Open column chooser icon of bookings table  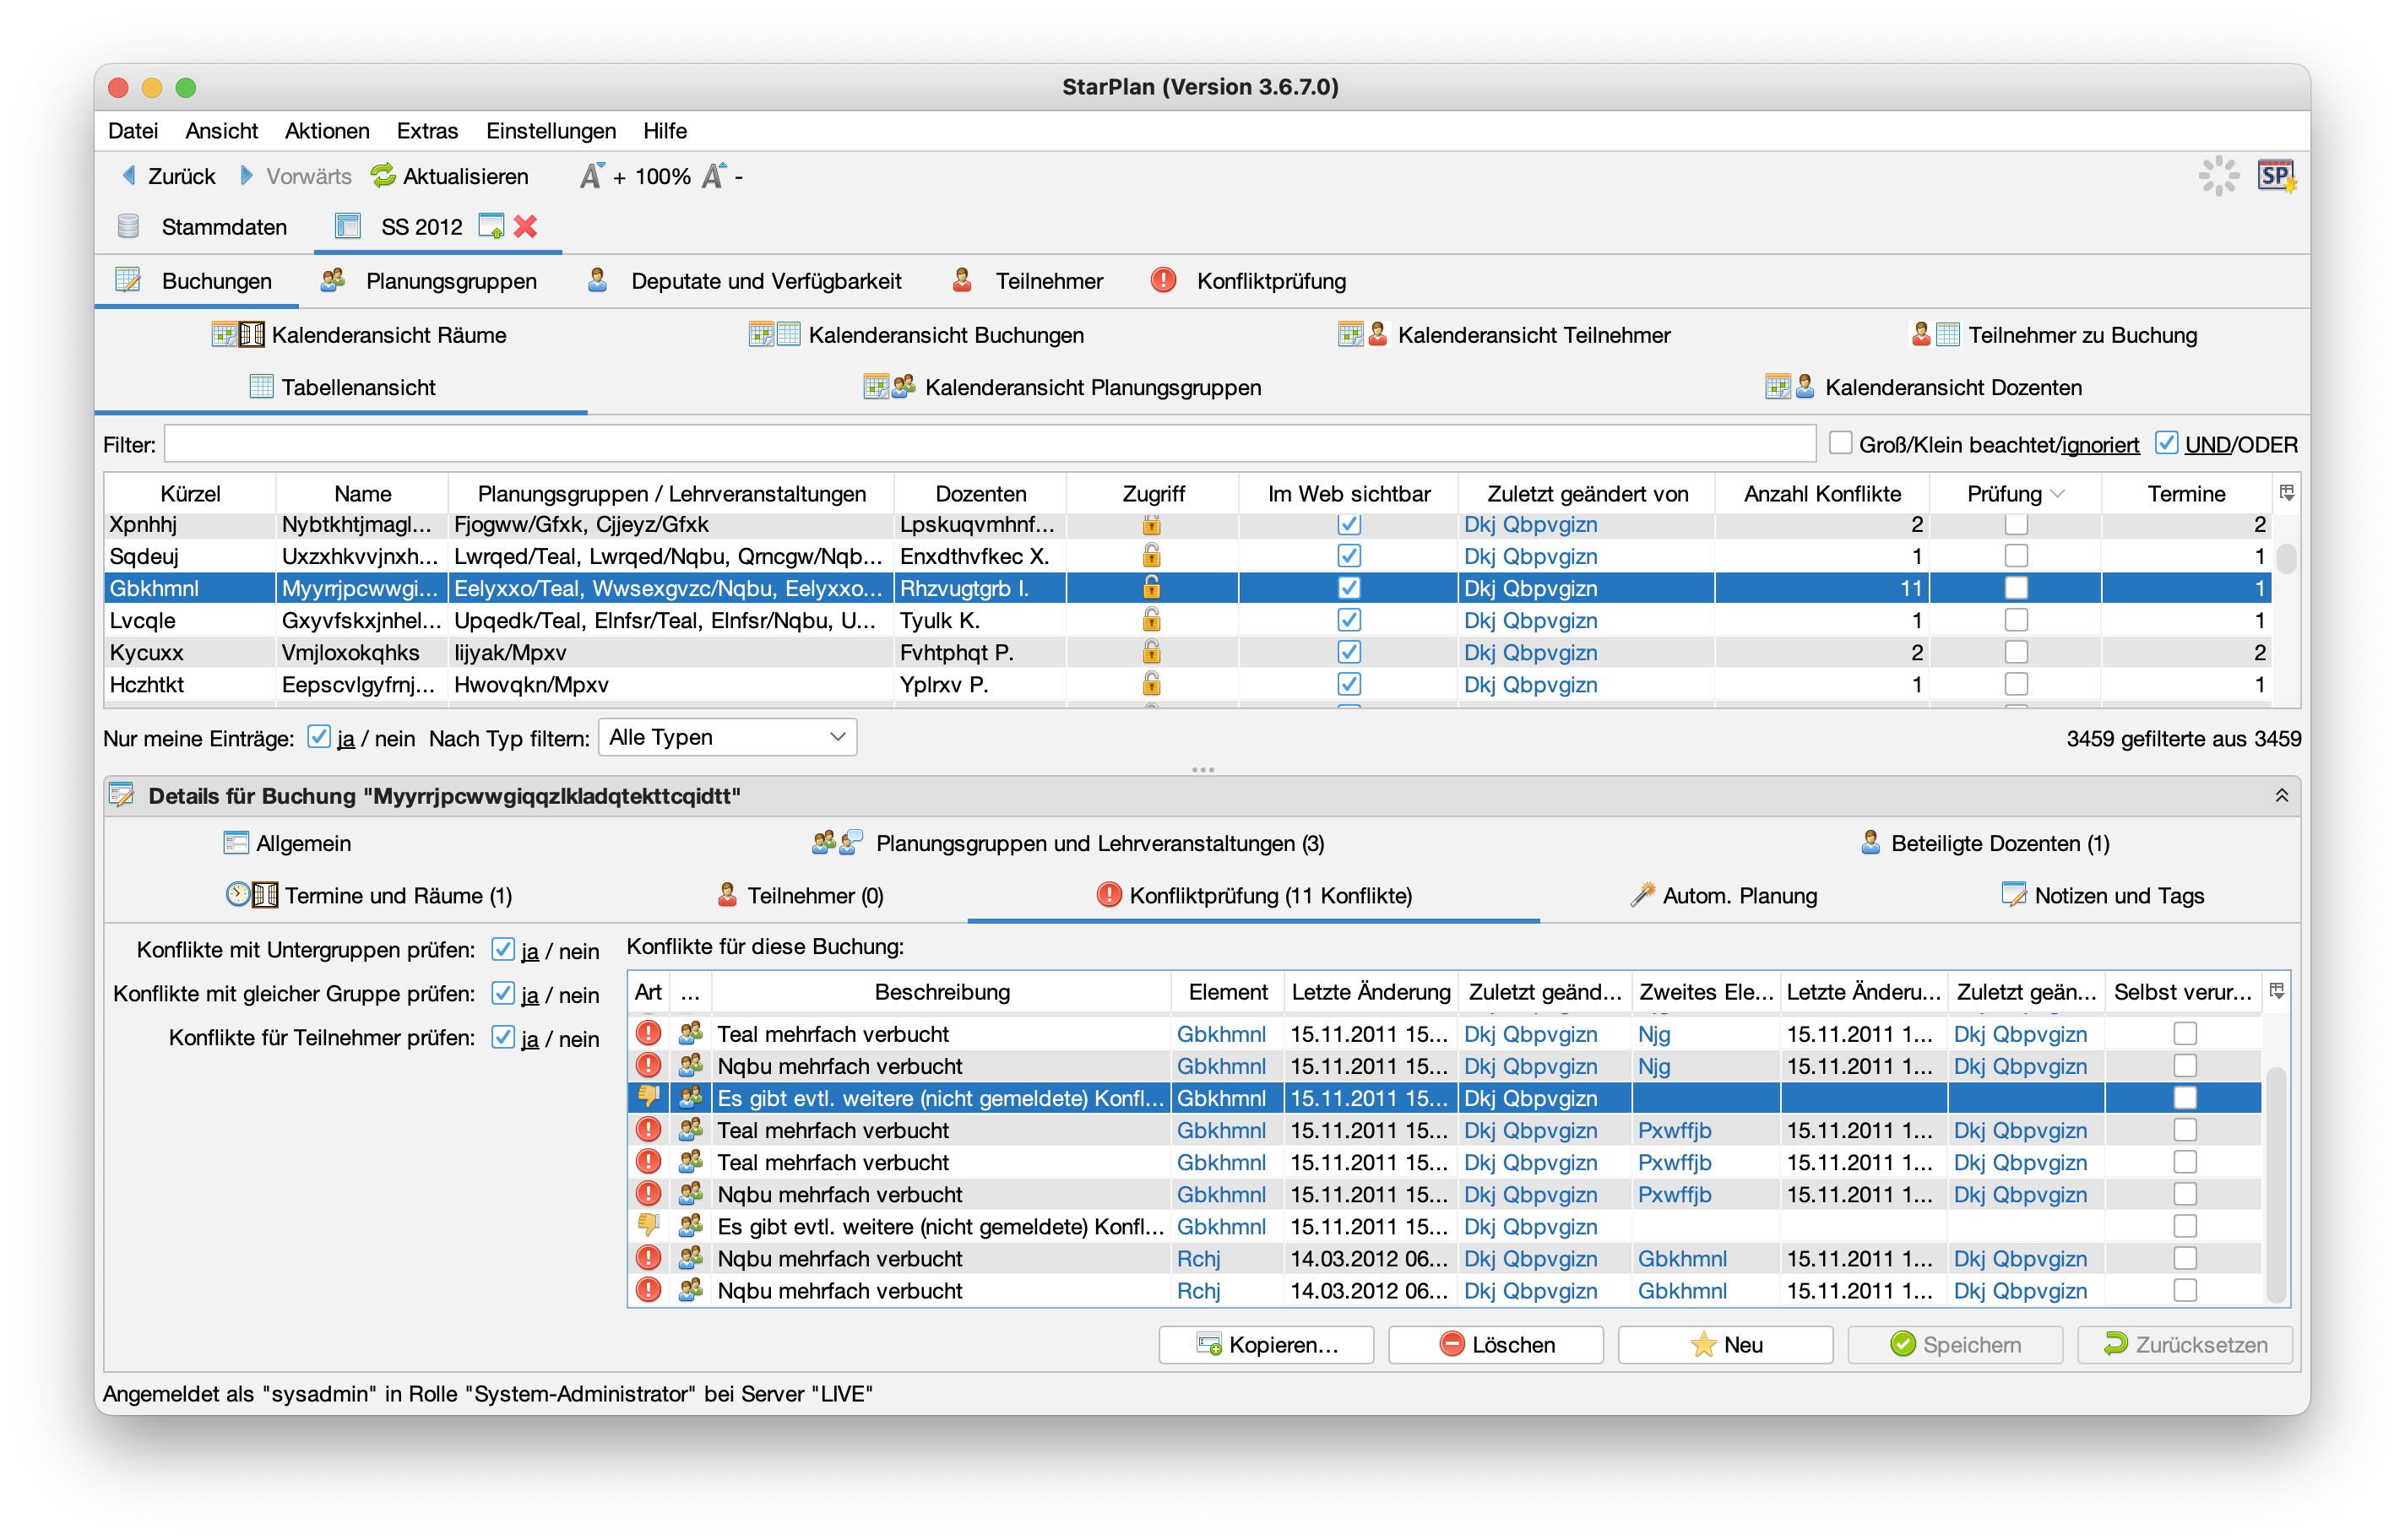pos(2286,493)
